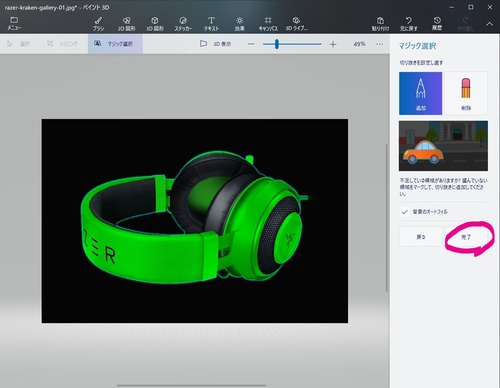This screenshot has height=388, width=500.
Task: Select the テキスト (Text) tool
Action: point(211,24)
